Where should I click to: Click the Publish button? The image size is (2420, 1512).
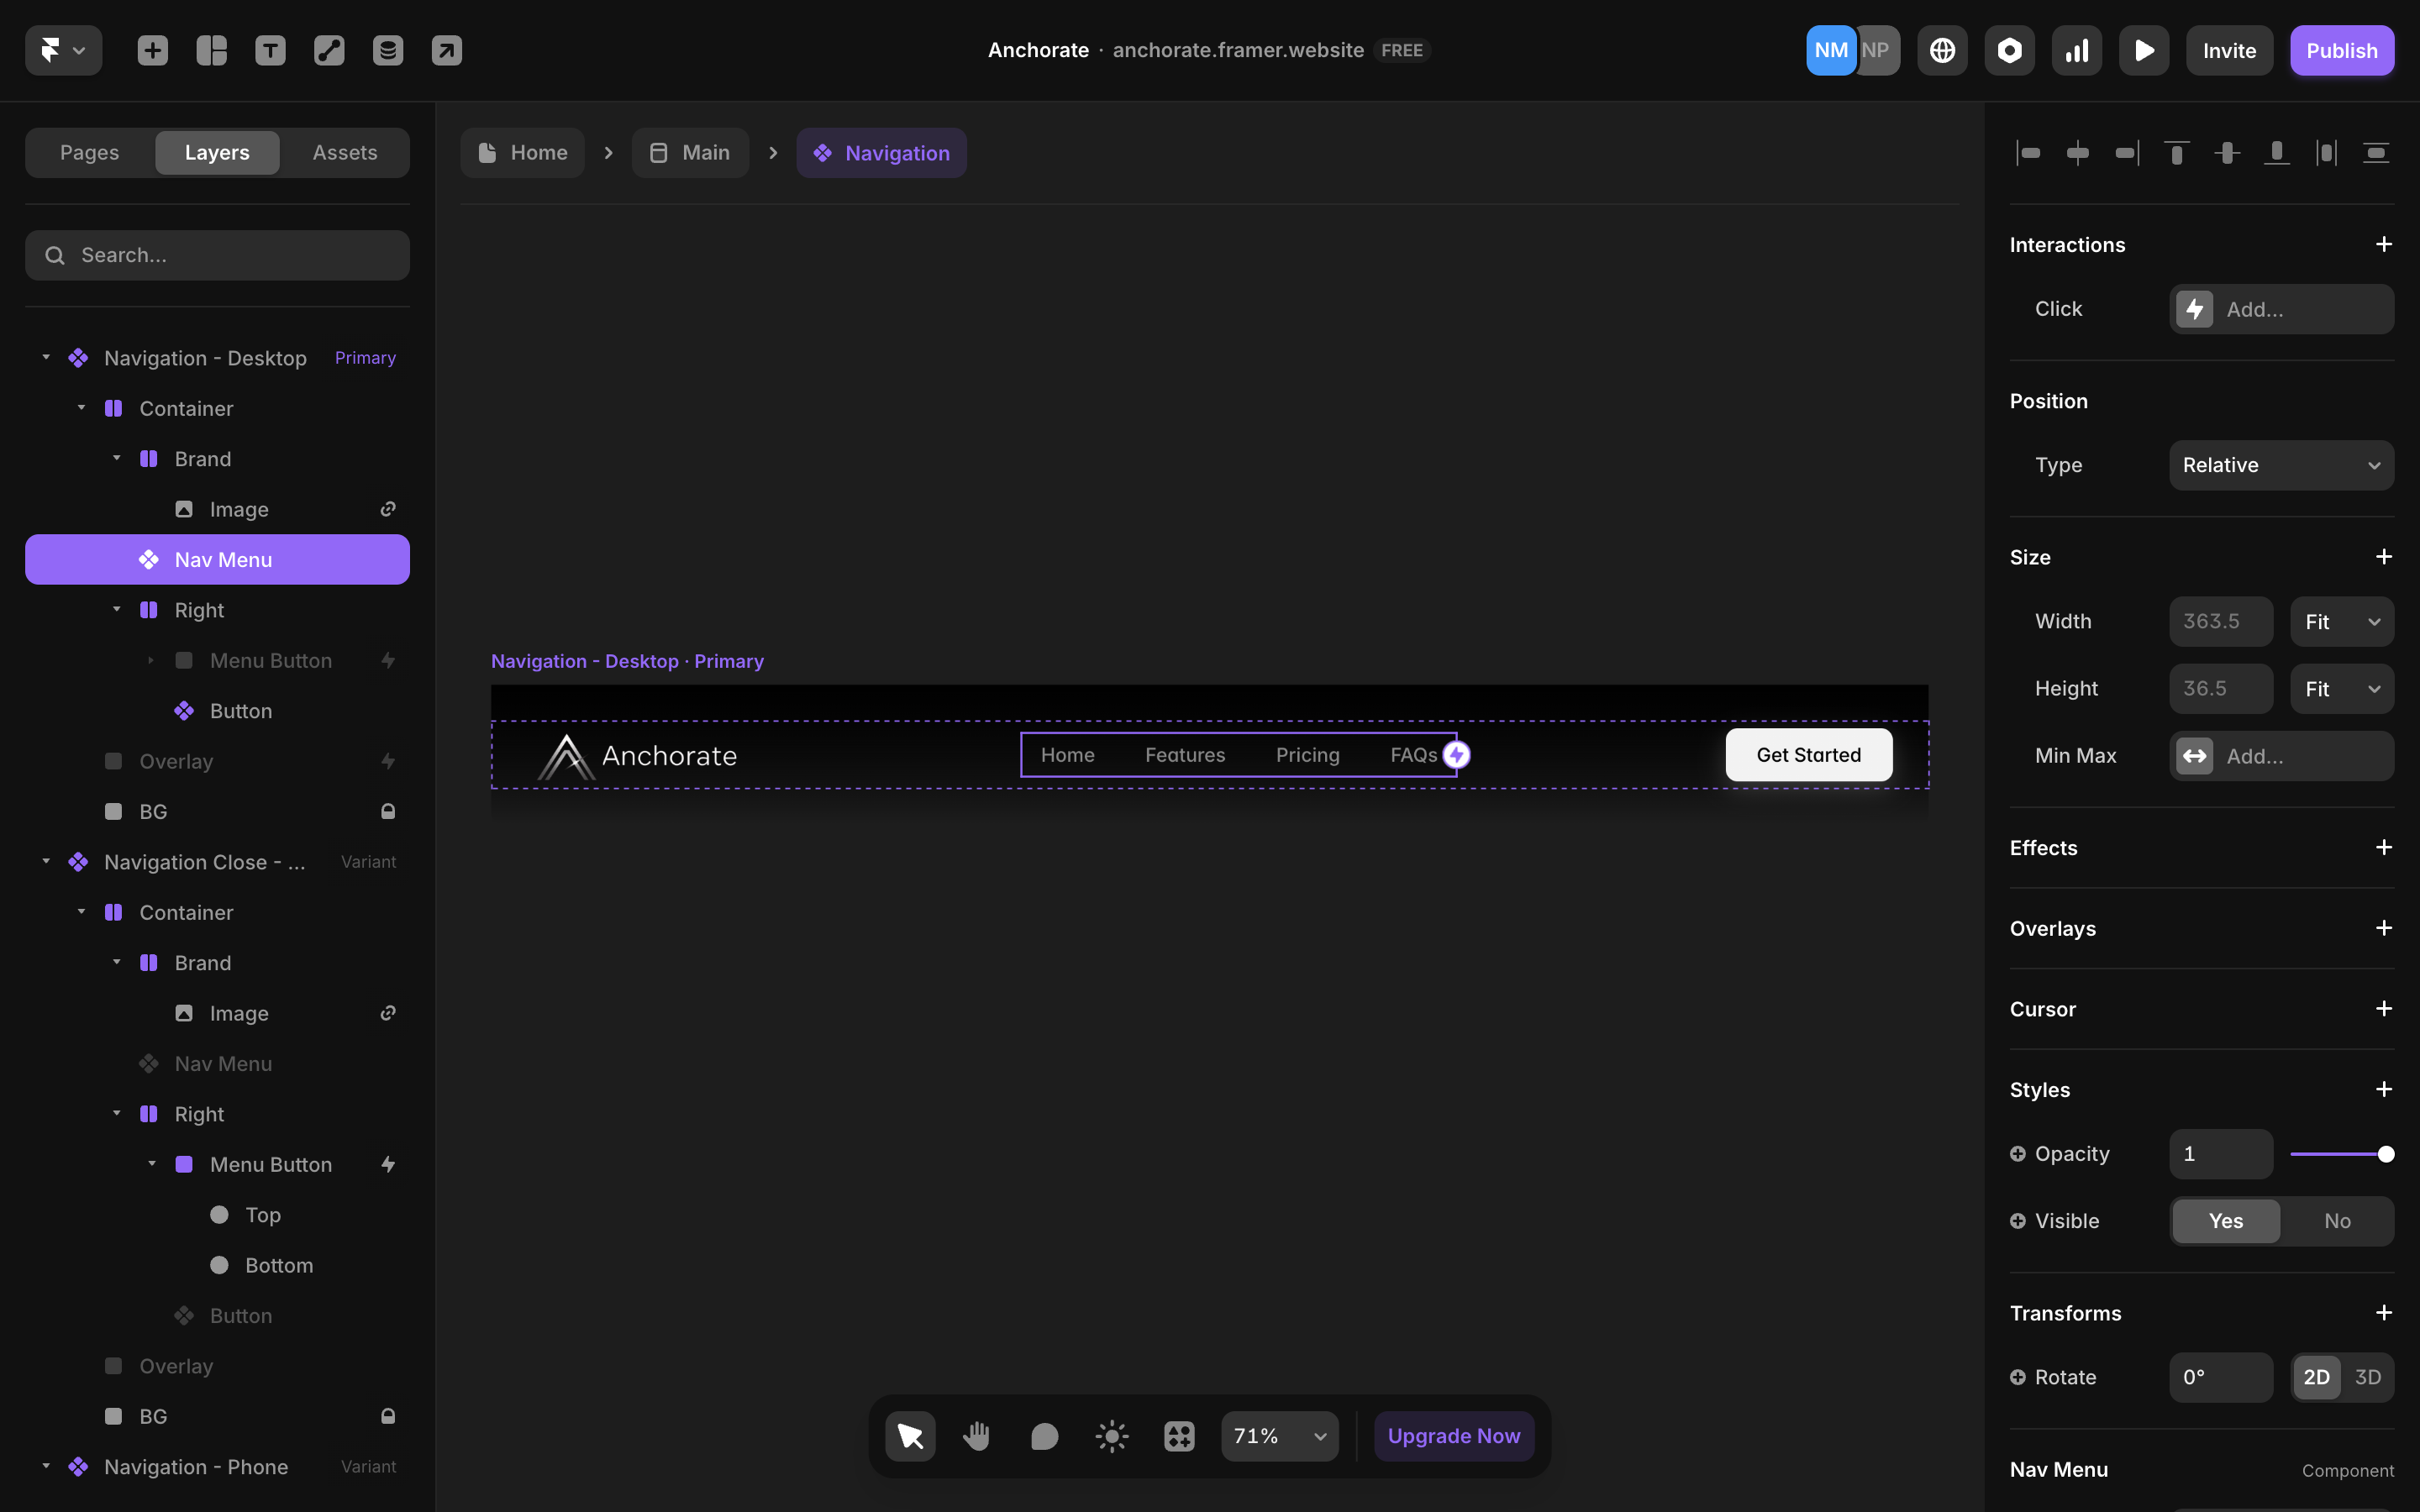tap(2342, 50)
